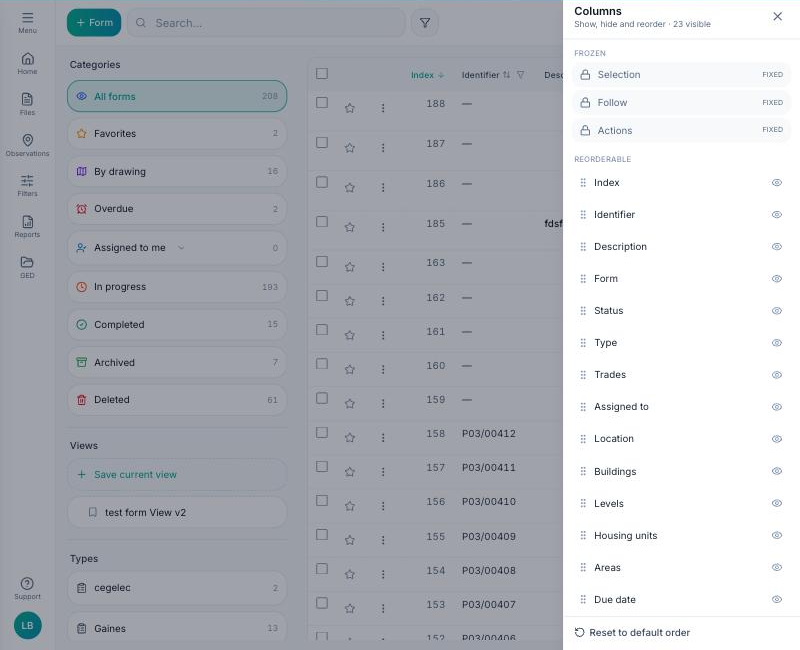Toggle visibility of Form column
This screenshot has width=800, height=650.
click(777, 279)
